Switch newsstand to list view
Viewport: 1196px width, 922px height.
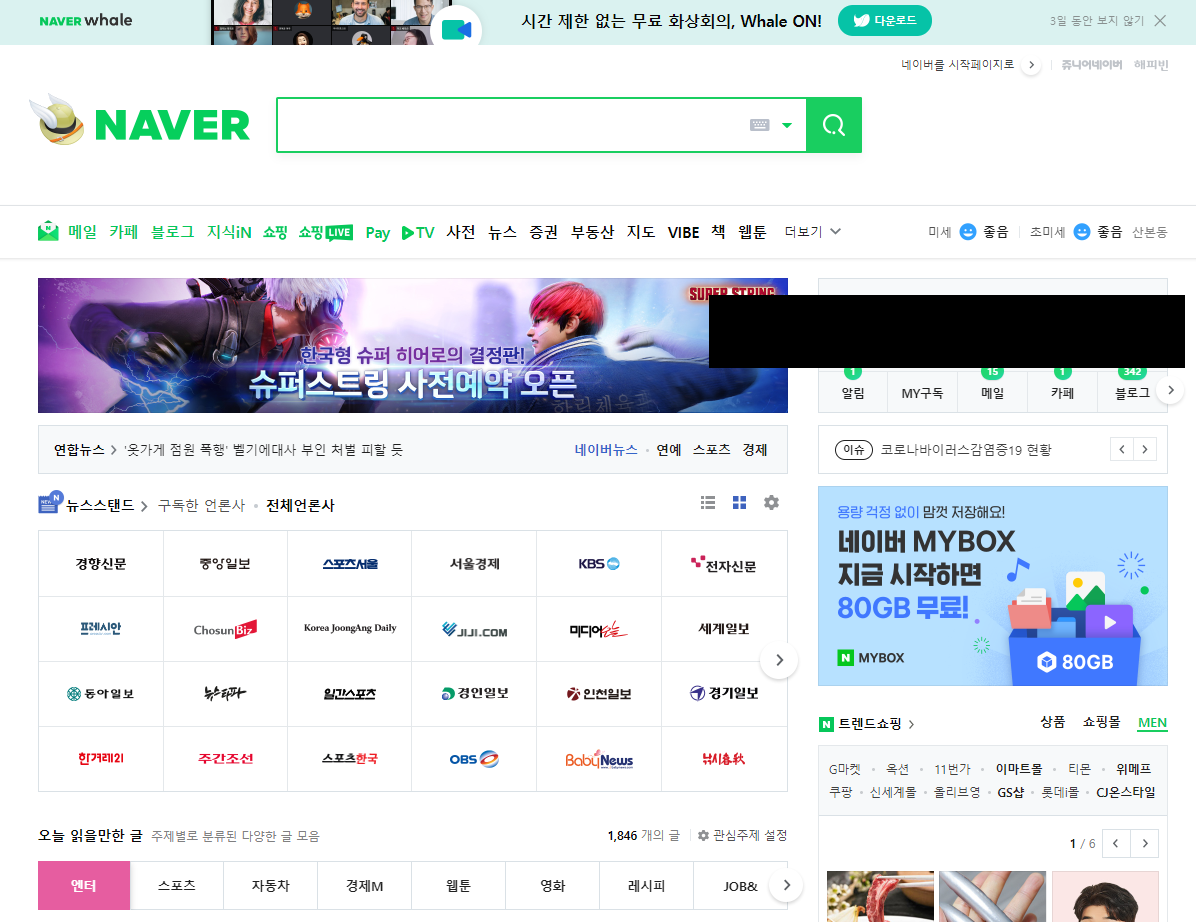pyautogui.click(x=708, y=503)
